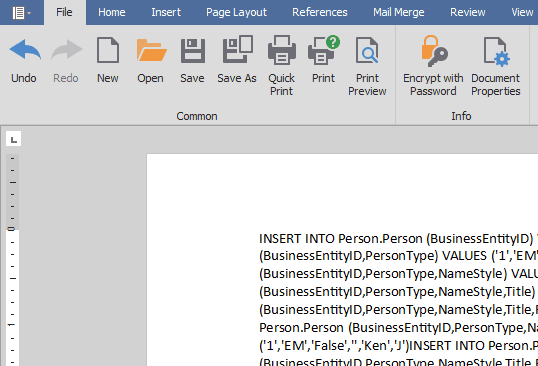The image size is (538, 366).
Task: Choose the Save As icon
Action: [237, 49]
